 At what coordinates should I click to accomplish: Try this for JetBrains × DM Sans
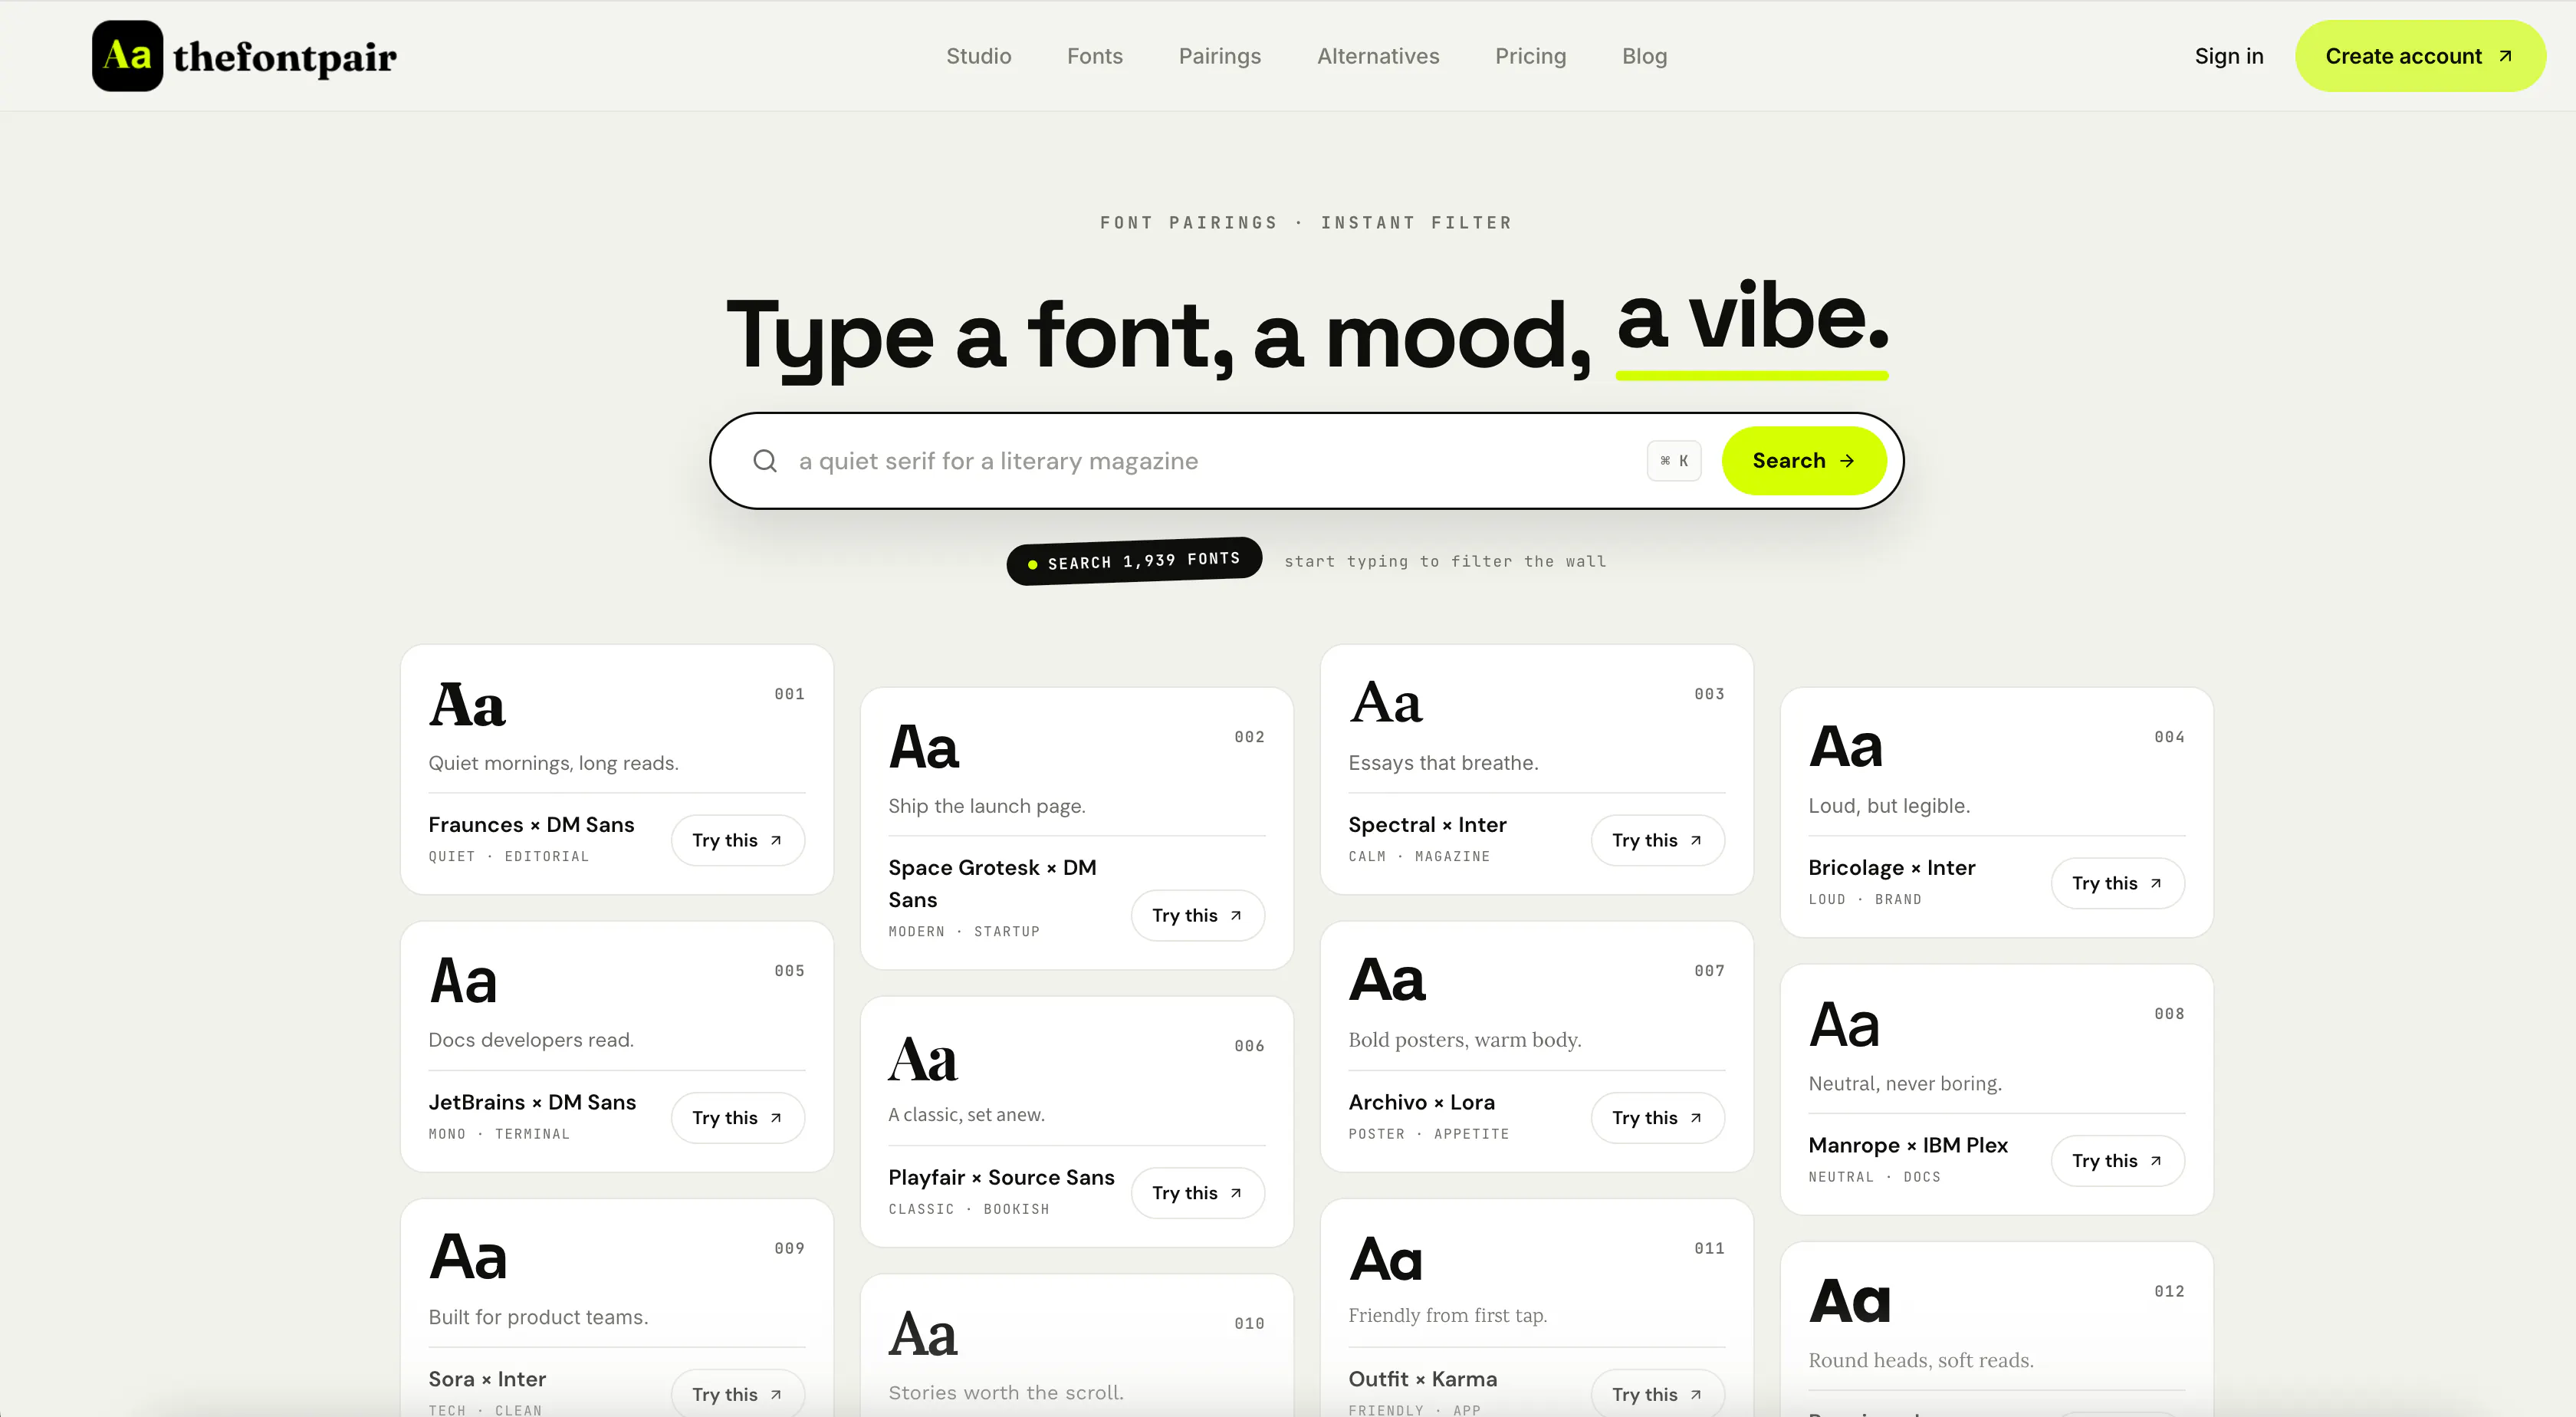(737, 1117)
